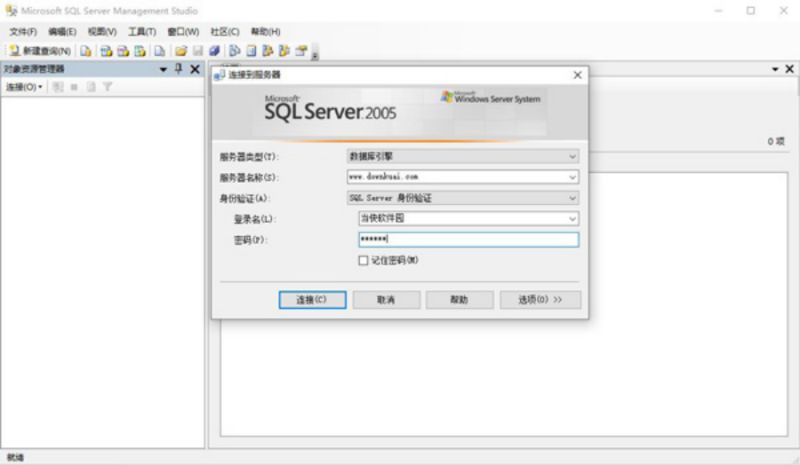Toggle the auto-hide pin on Object Explorer

click(x=179, y=68)
